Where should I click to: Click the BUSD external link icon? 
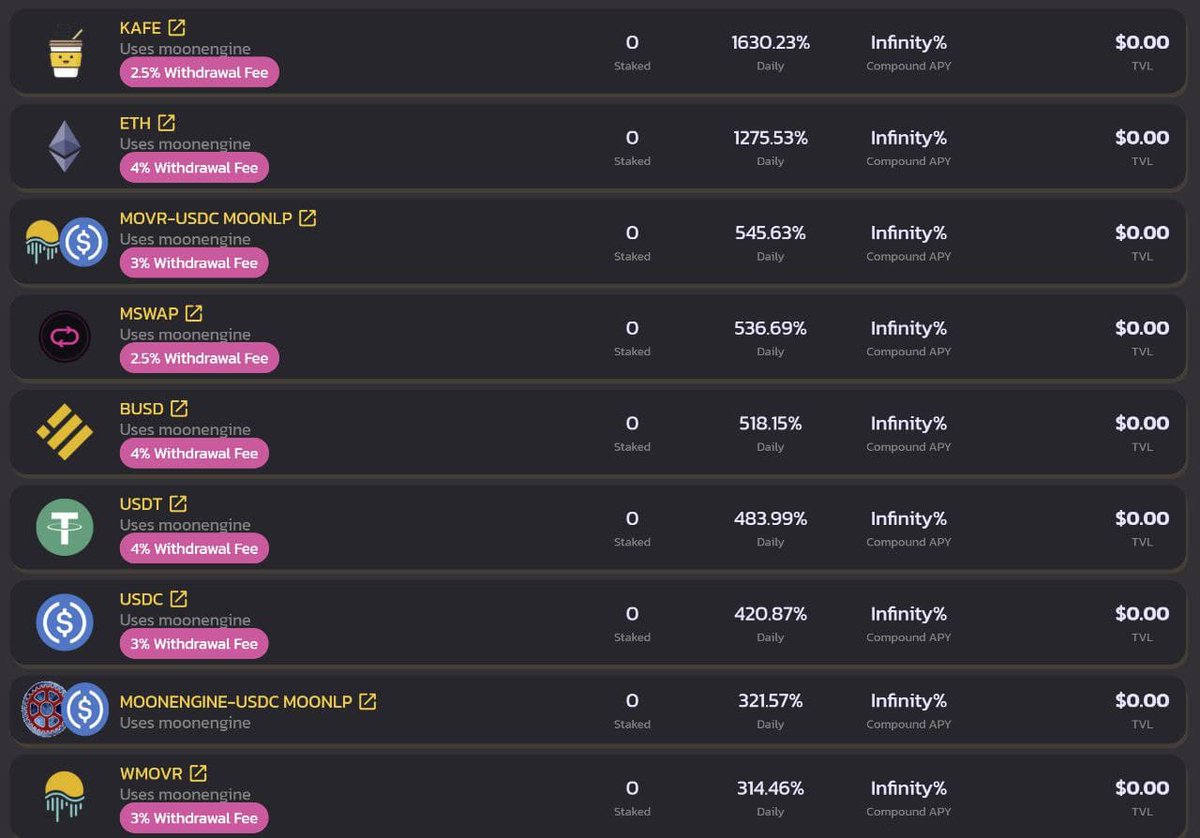click(179, 408)
